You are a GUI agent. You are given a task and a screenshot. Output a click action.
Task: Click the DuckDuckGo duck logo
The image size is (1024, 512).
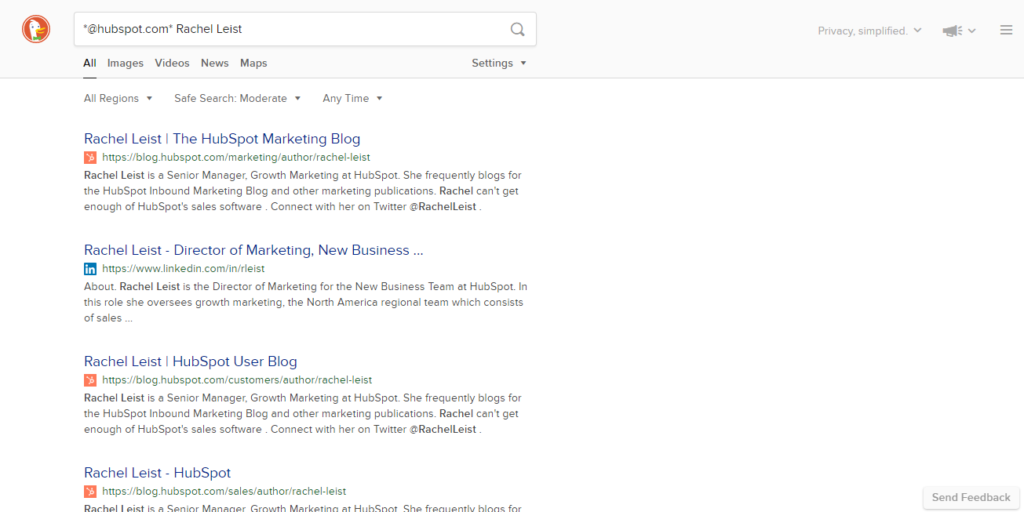click(x=36, y=29)
